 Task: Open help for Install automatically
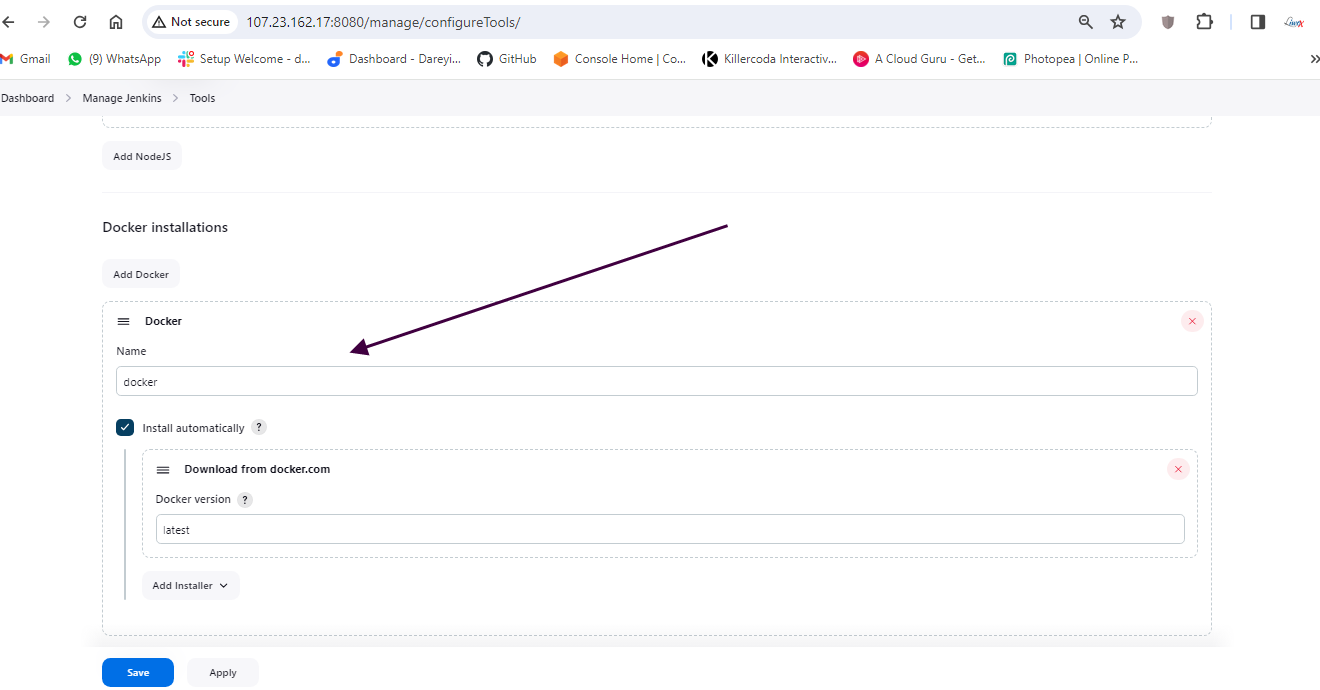coord(259,427)
